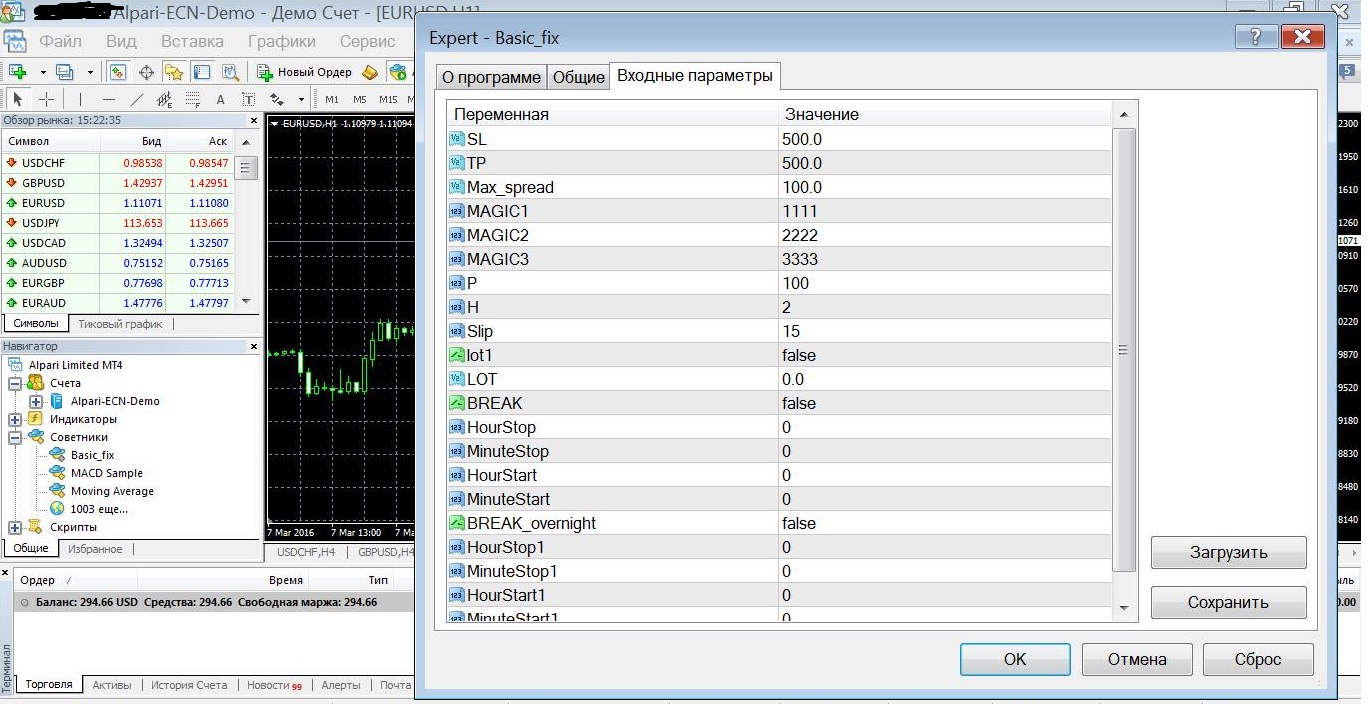Select Basic_fix expert in Navigator
1367x704 pixels.
pyautogui.click(x=92, y=455)
